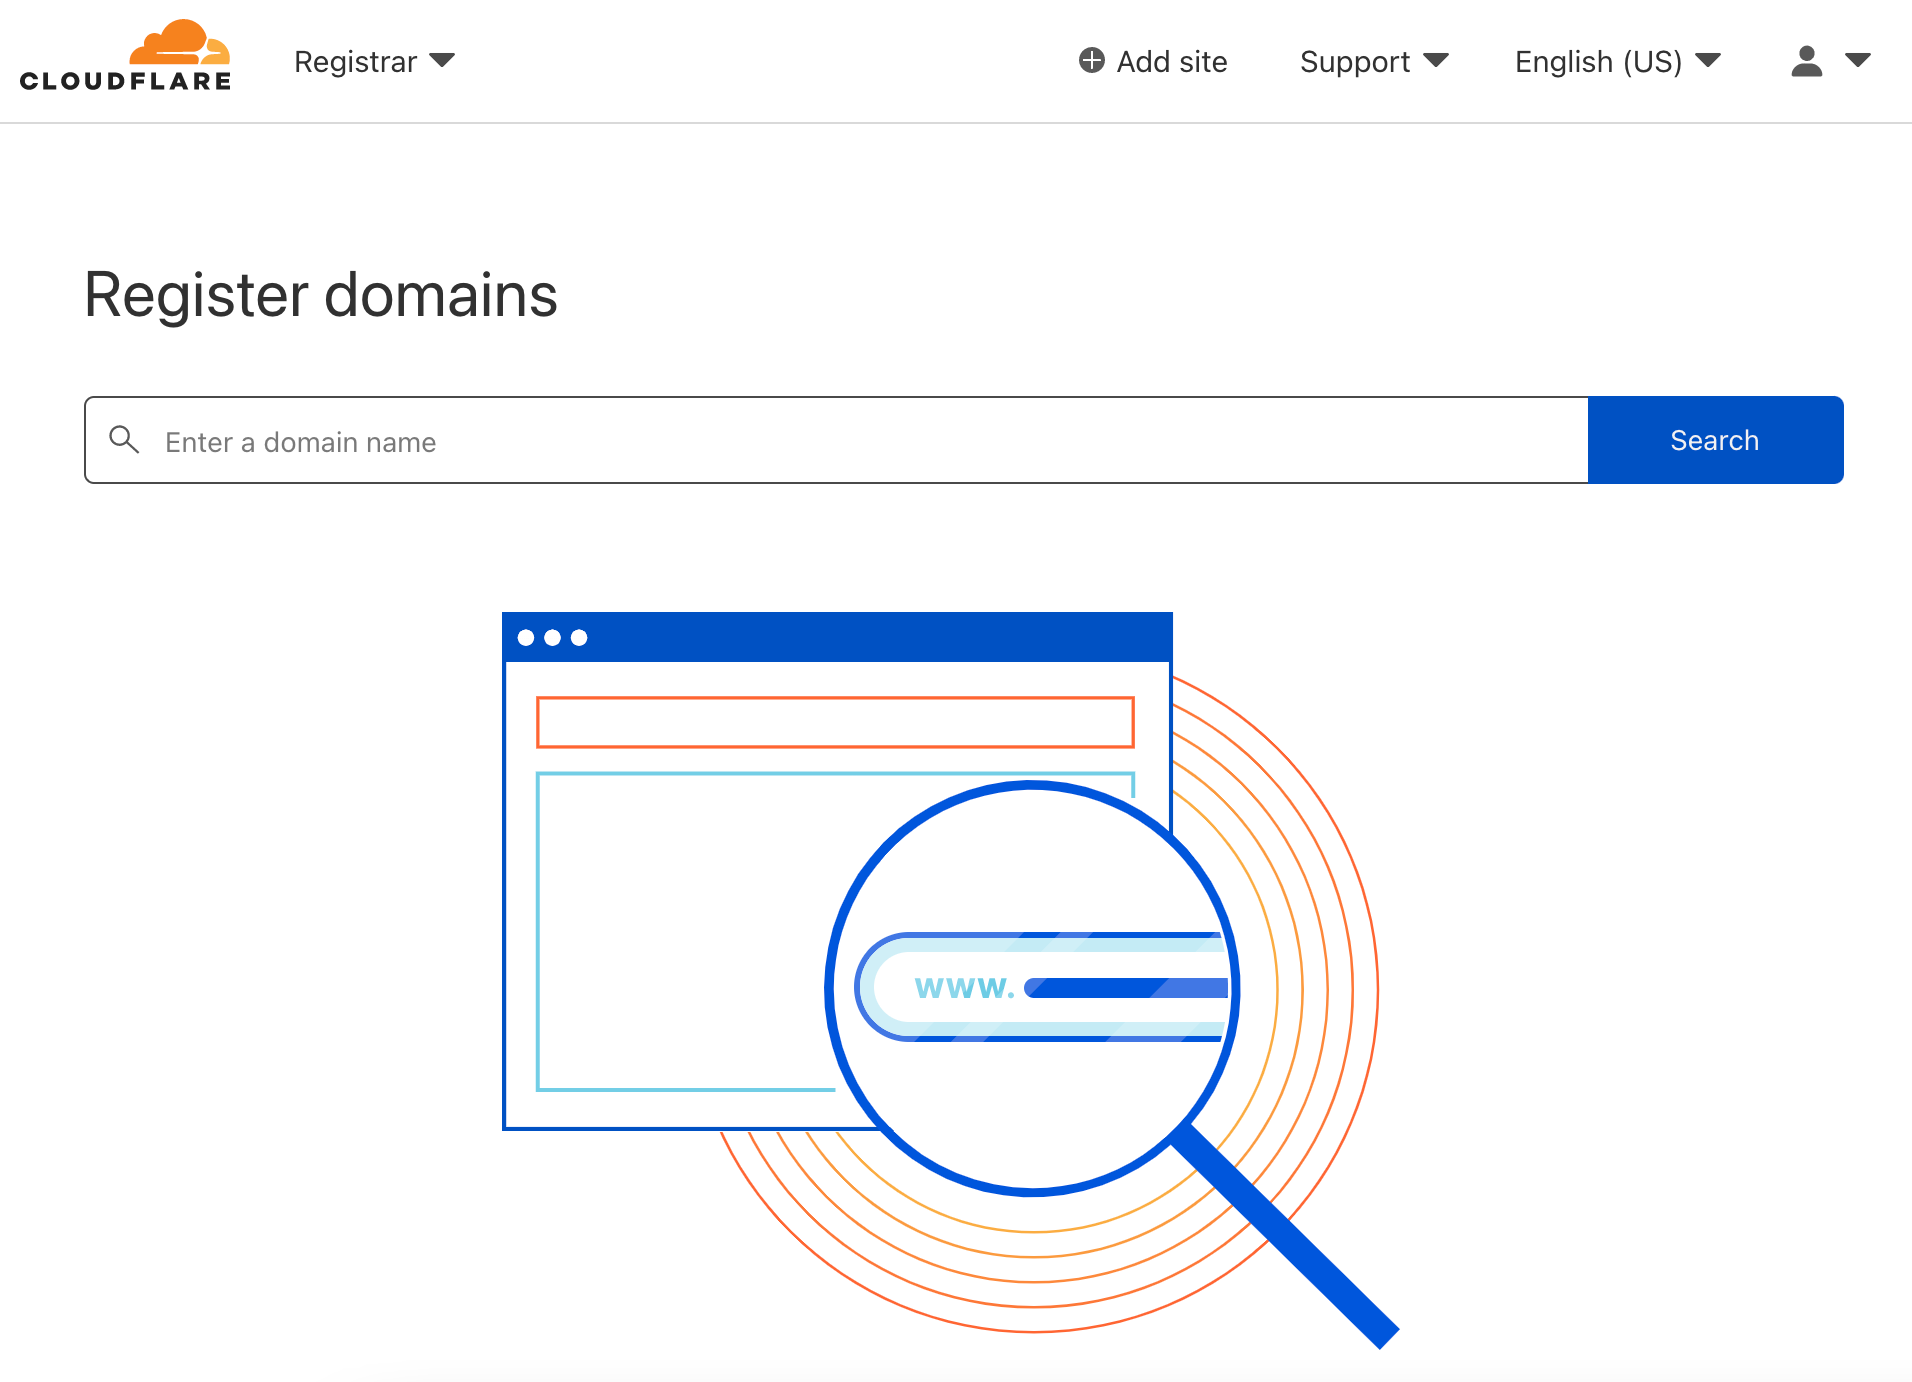Click the 'Register domains' heading
1912x1382 pixels.
pos(321,295)
